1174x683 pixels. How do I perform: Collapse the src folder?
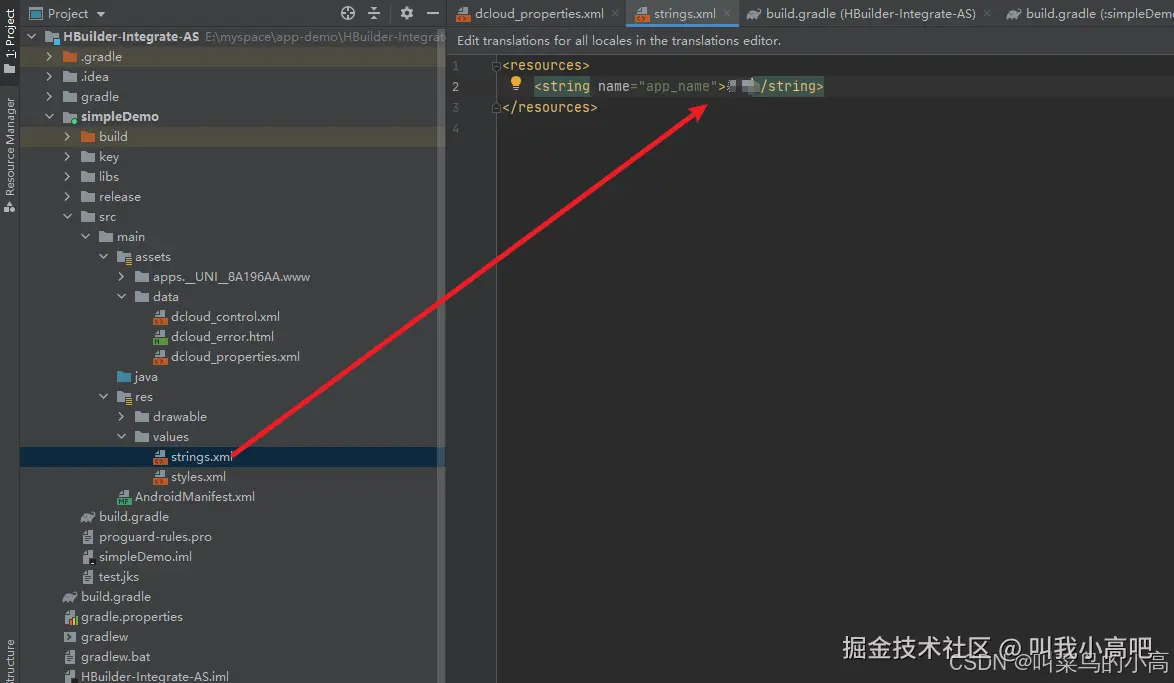(x=67, y=216)
